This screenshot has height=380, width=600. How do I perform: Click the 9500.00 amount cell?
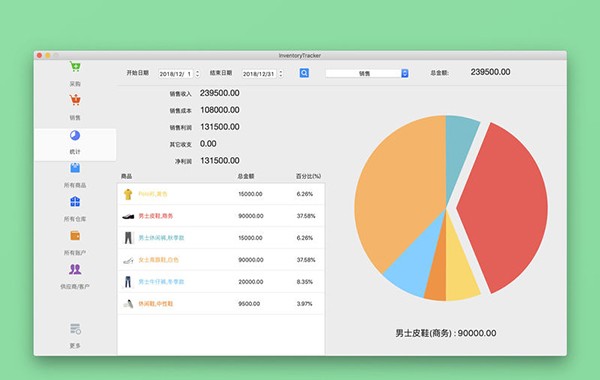tap(249, 304)
